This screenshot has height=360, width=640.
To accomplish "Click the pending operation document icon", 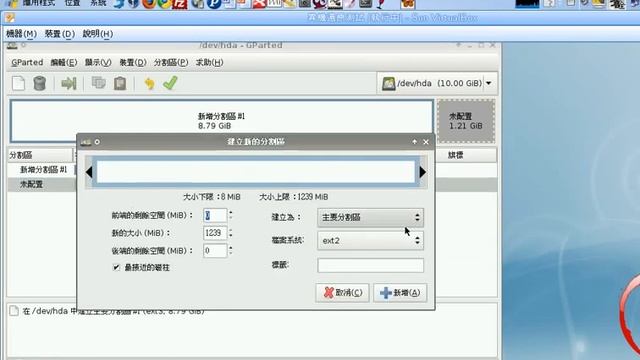I will point(14,311).
